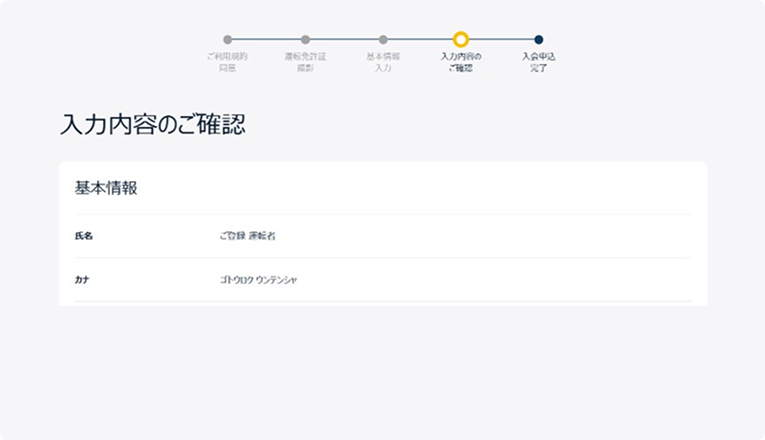Click the dark blue 入会申込完了 step dot
The width and height of the screenshot is (765, 440).
click(539, 40)
